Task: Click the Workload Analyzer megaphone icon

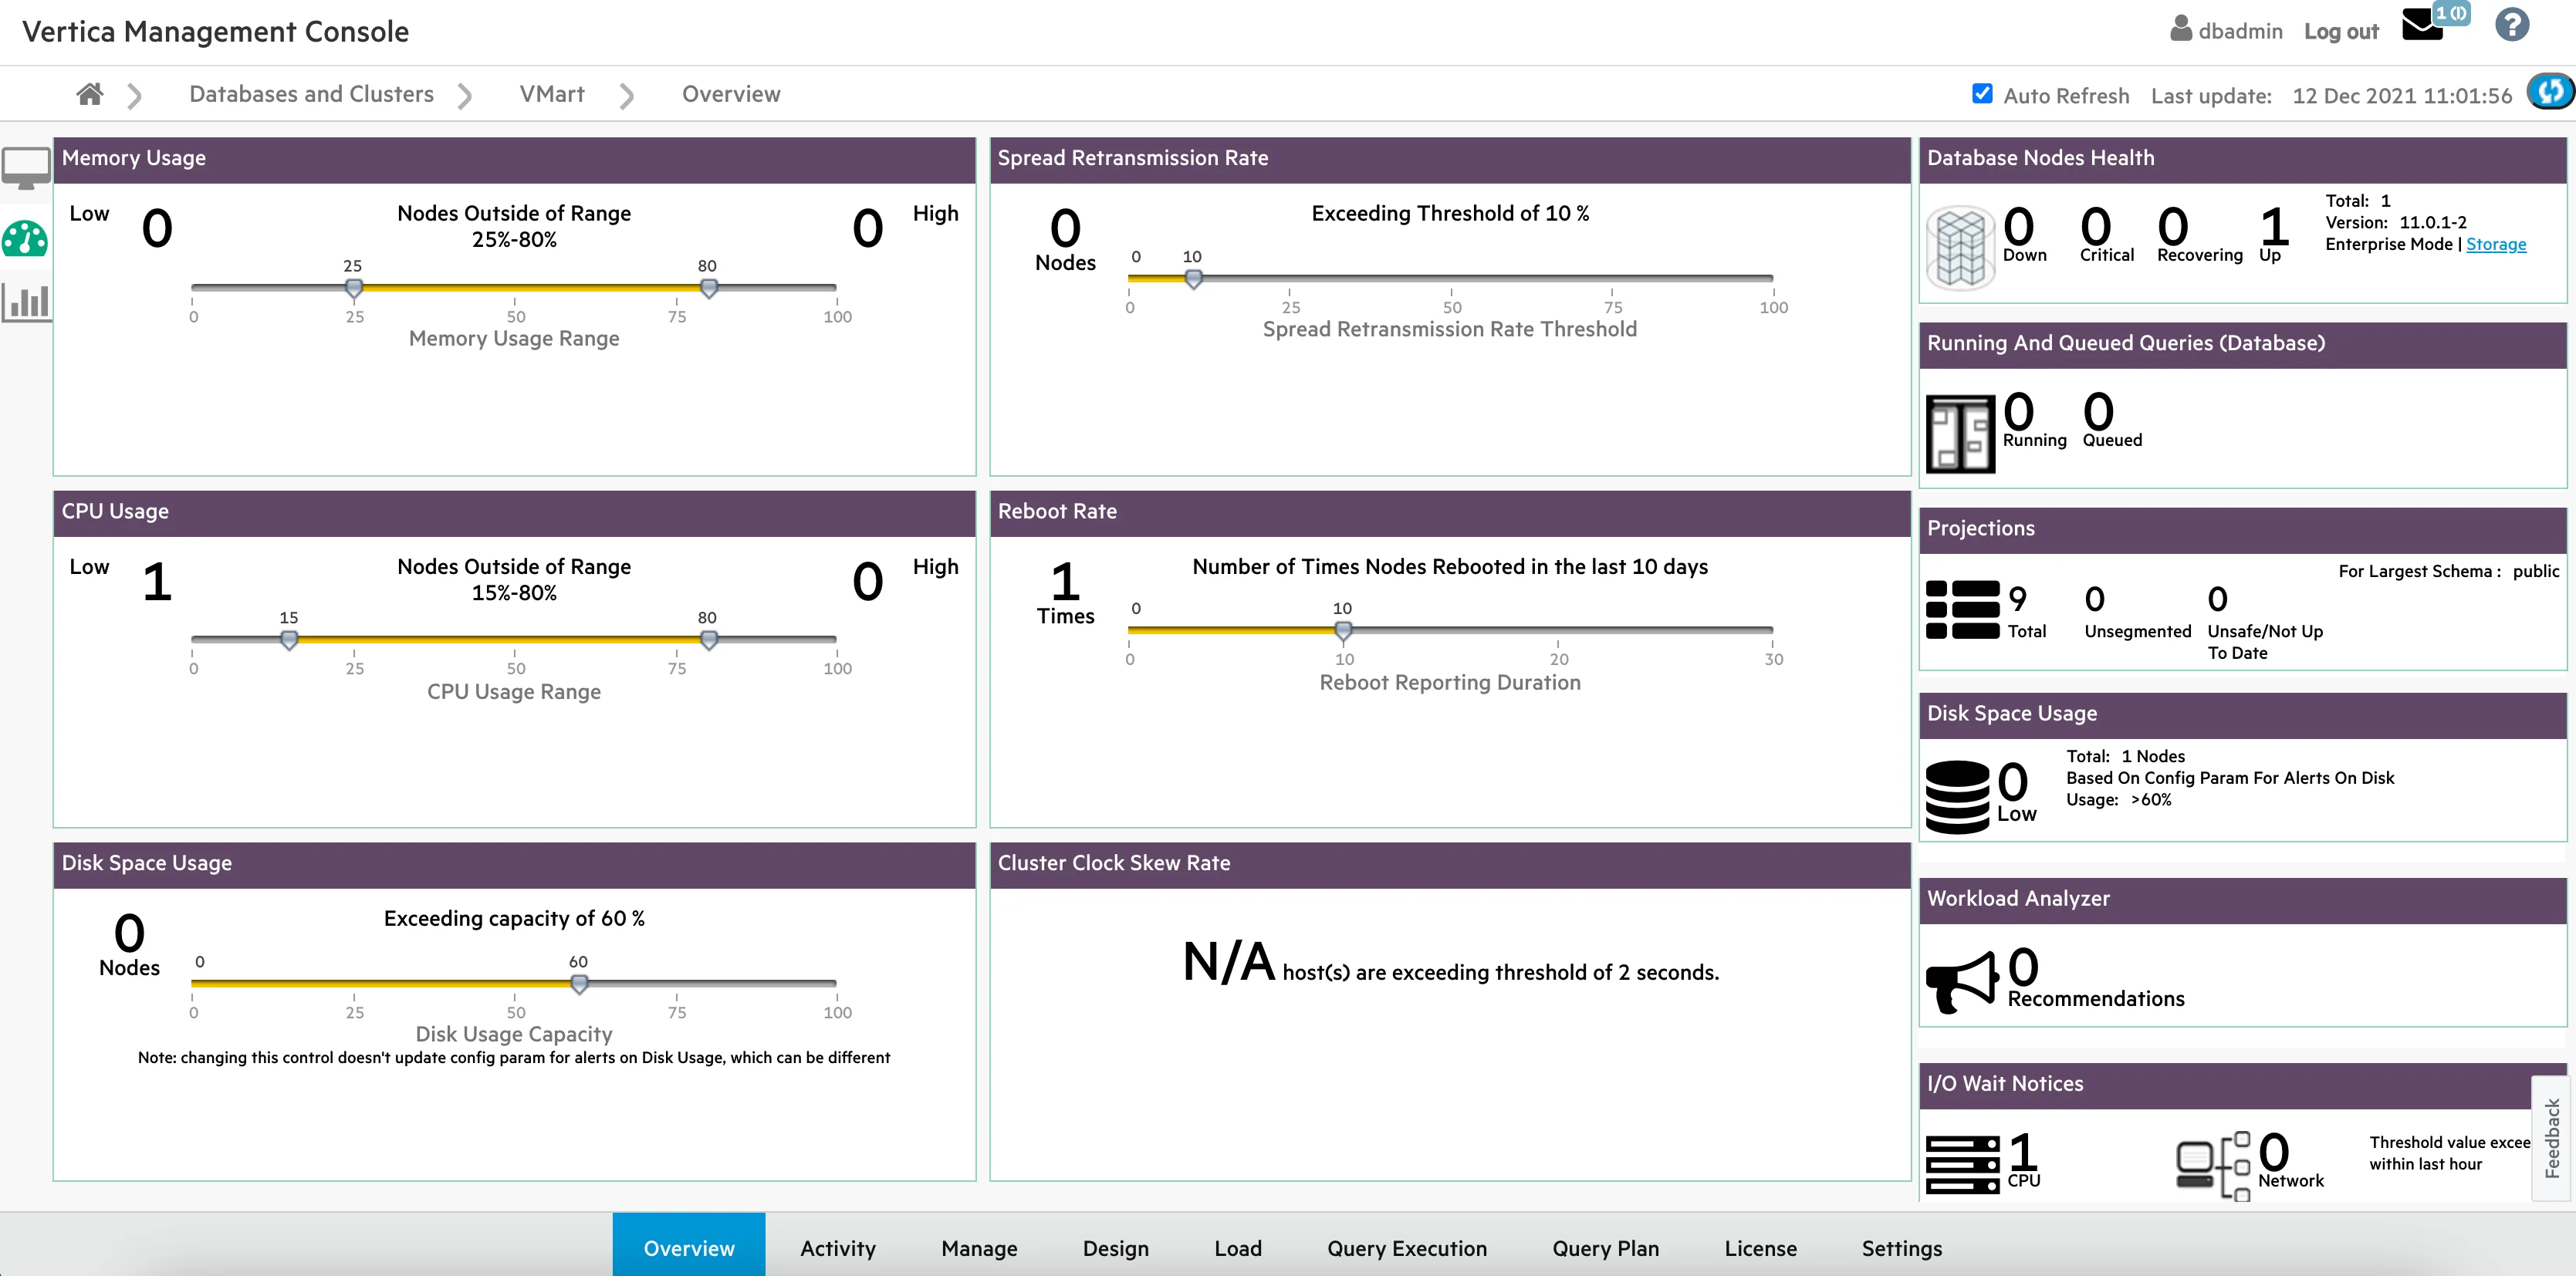Action: click(x=1962, y=981)
